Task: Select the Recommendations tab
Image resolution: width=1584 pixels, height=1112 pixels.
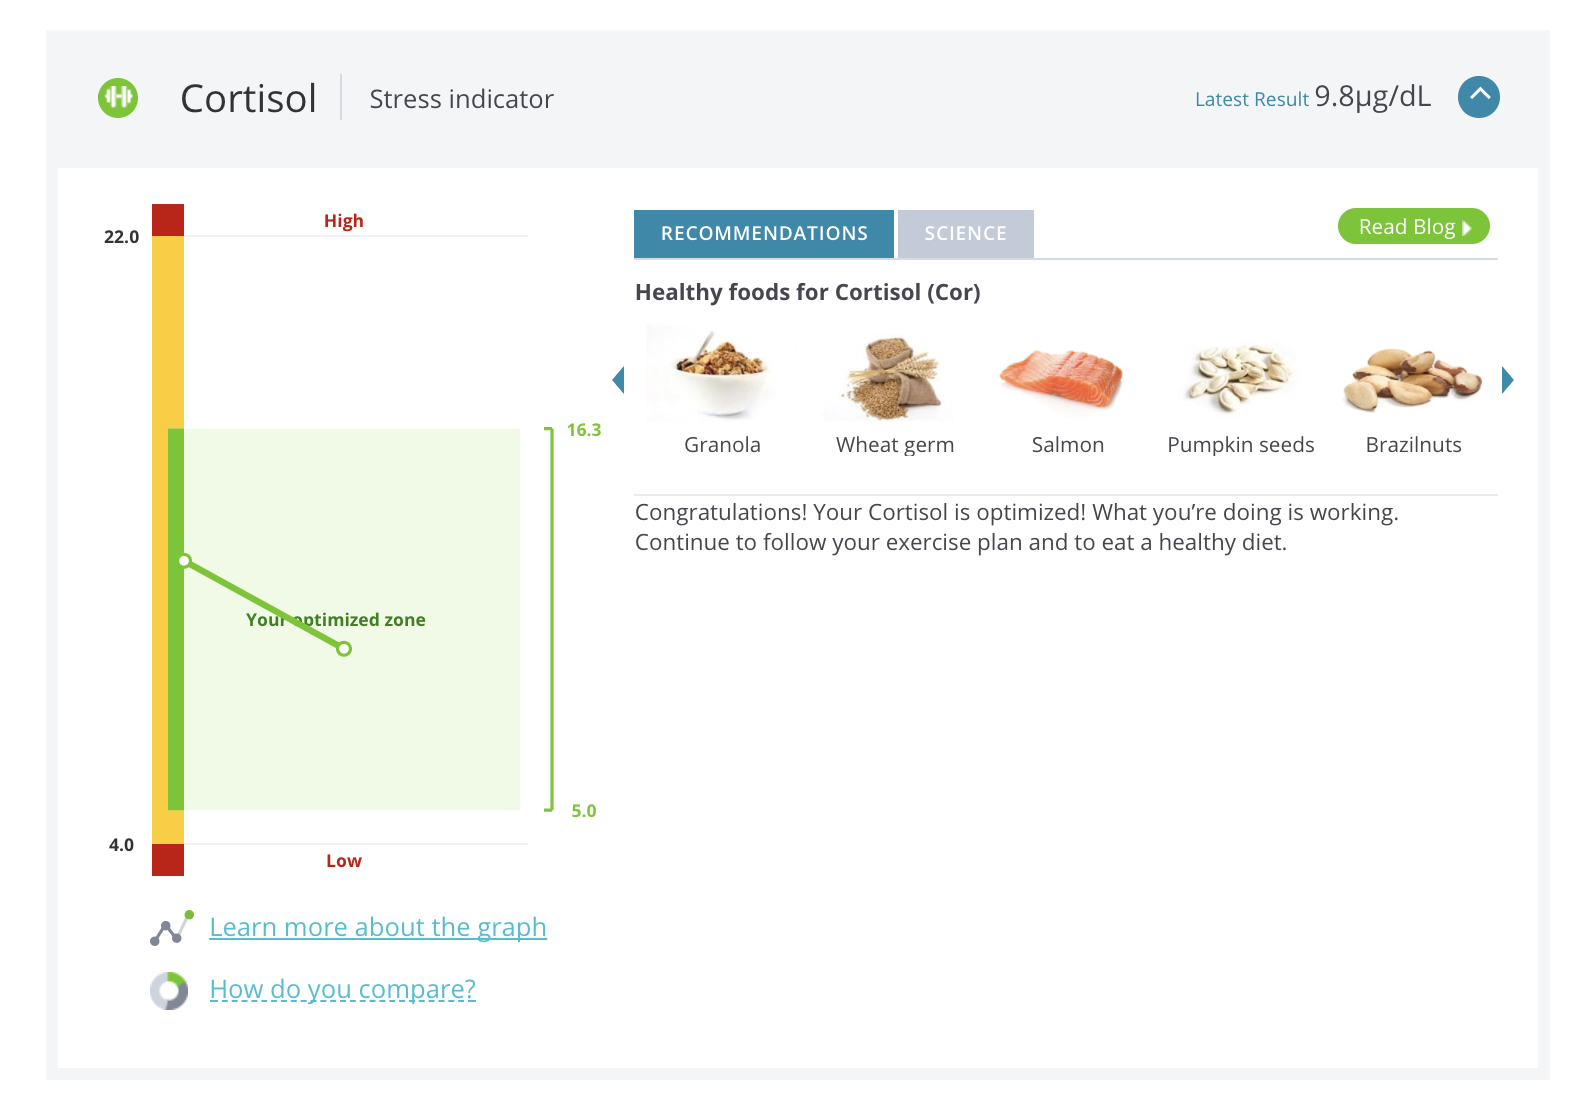Action: point(764,233)
